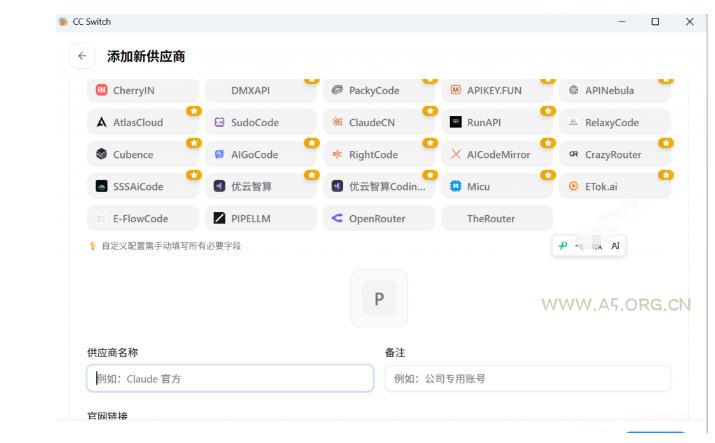Select the APINebula provider preset

click(615, 90)
